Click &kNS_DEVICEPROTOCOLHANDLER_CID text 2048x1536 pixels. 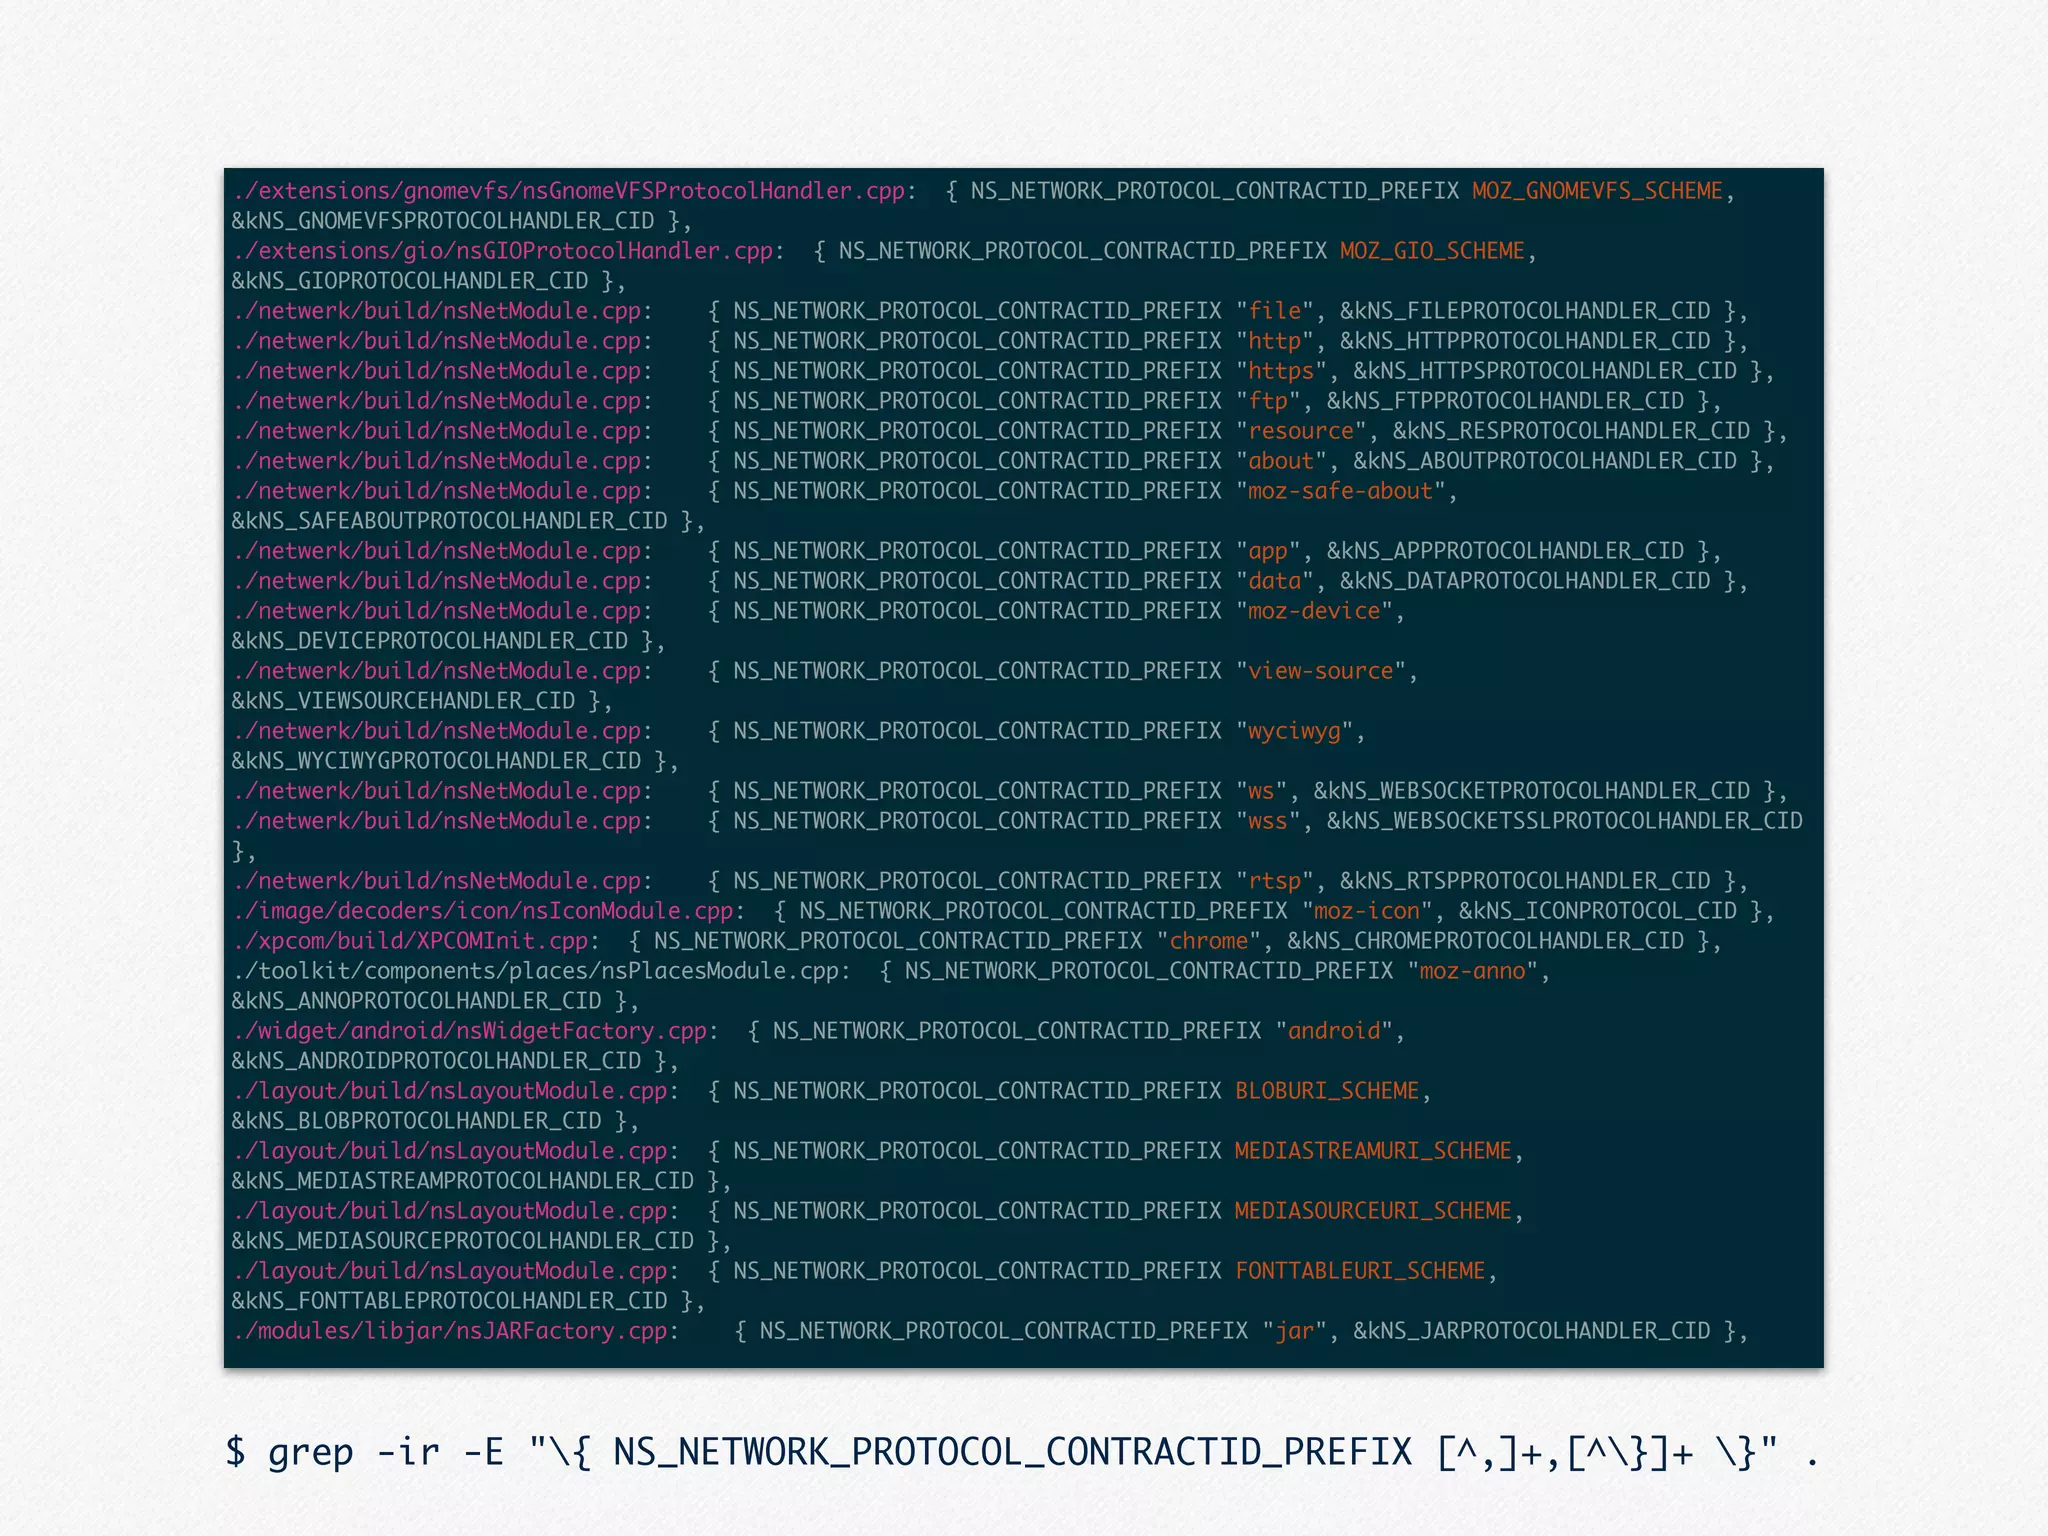(430, 641)
